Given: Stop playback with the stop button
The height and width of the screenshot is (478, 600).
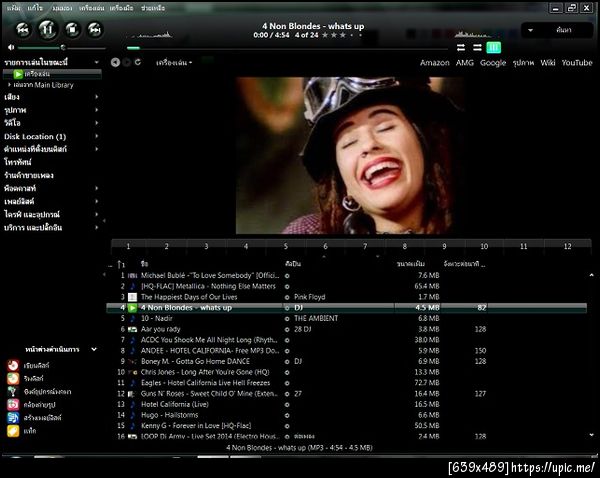Looking at the screenshot, I should point(72,29).
